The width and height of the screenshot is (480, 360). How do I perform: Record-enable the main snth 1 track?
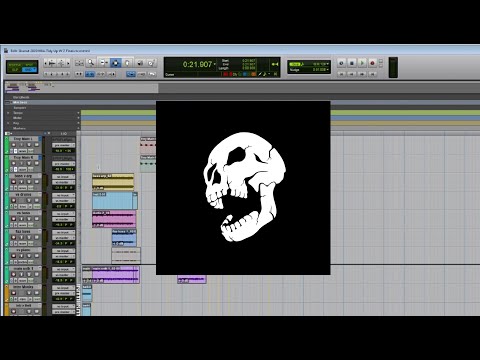point(14,274)
